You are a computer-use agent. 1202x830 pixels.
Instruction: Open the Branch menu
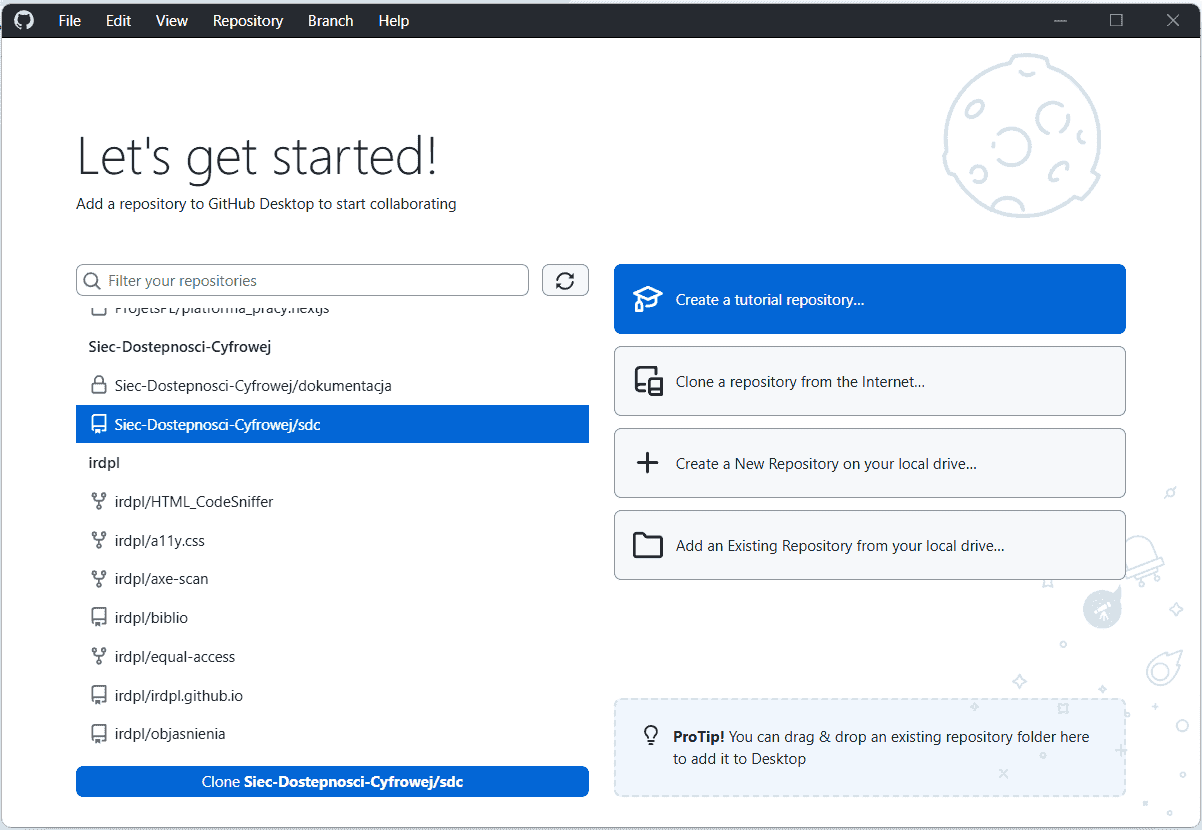330,21
